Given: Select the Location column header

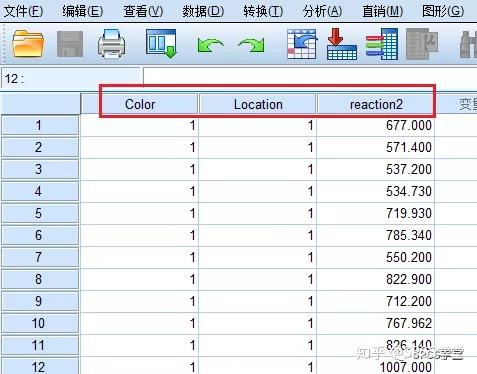Looking at the screenshot, I should coord(258,104).
